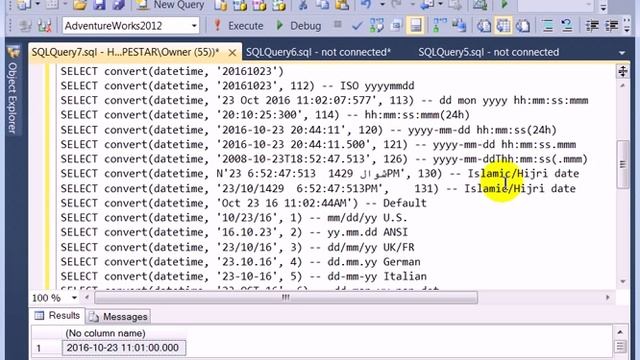Open an Analysis Services MDX query
The height and width of the screenshot is (360, 640).
pos(240,5)
